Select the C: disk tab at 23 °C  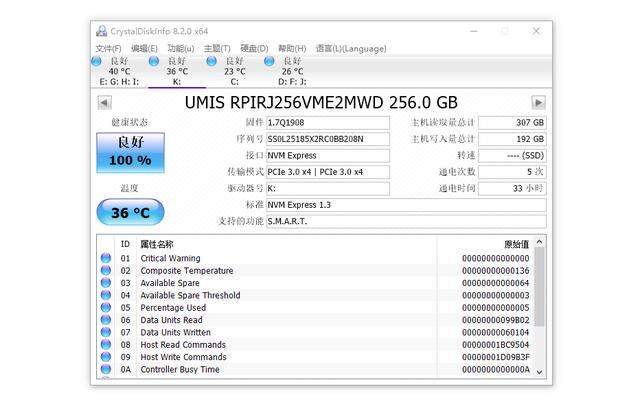point(235,72)
